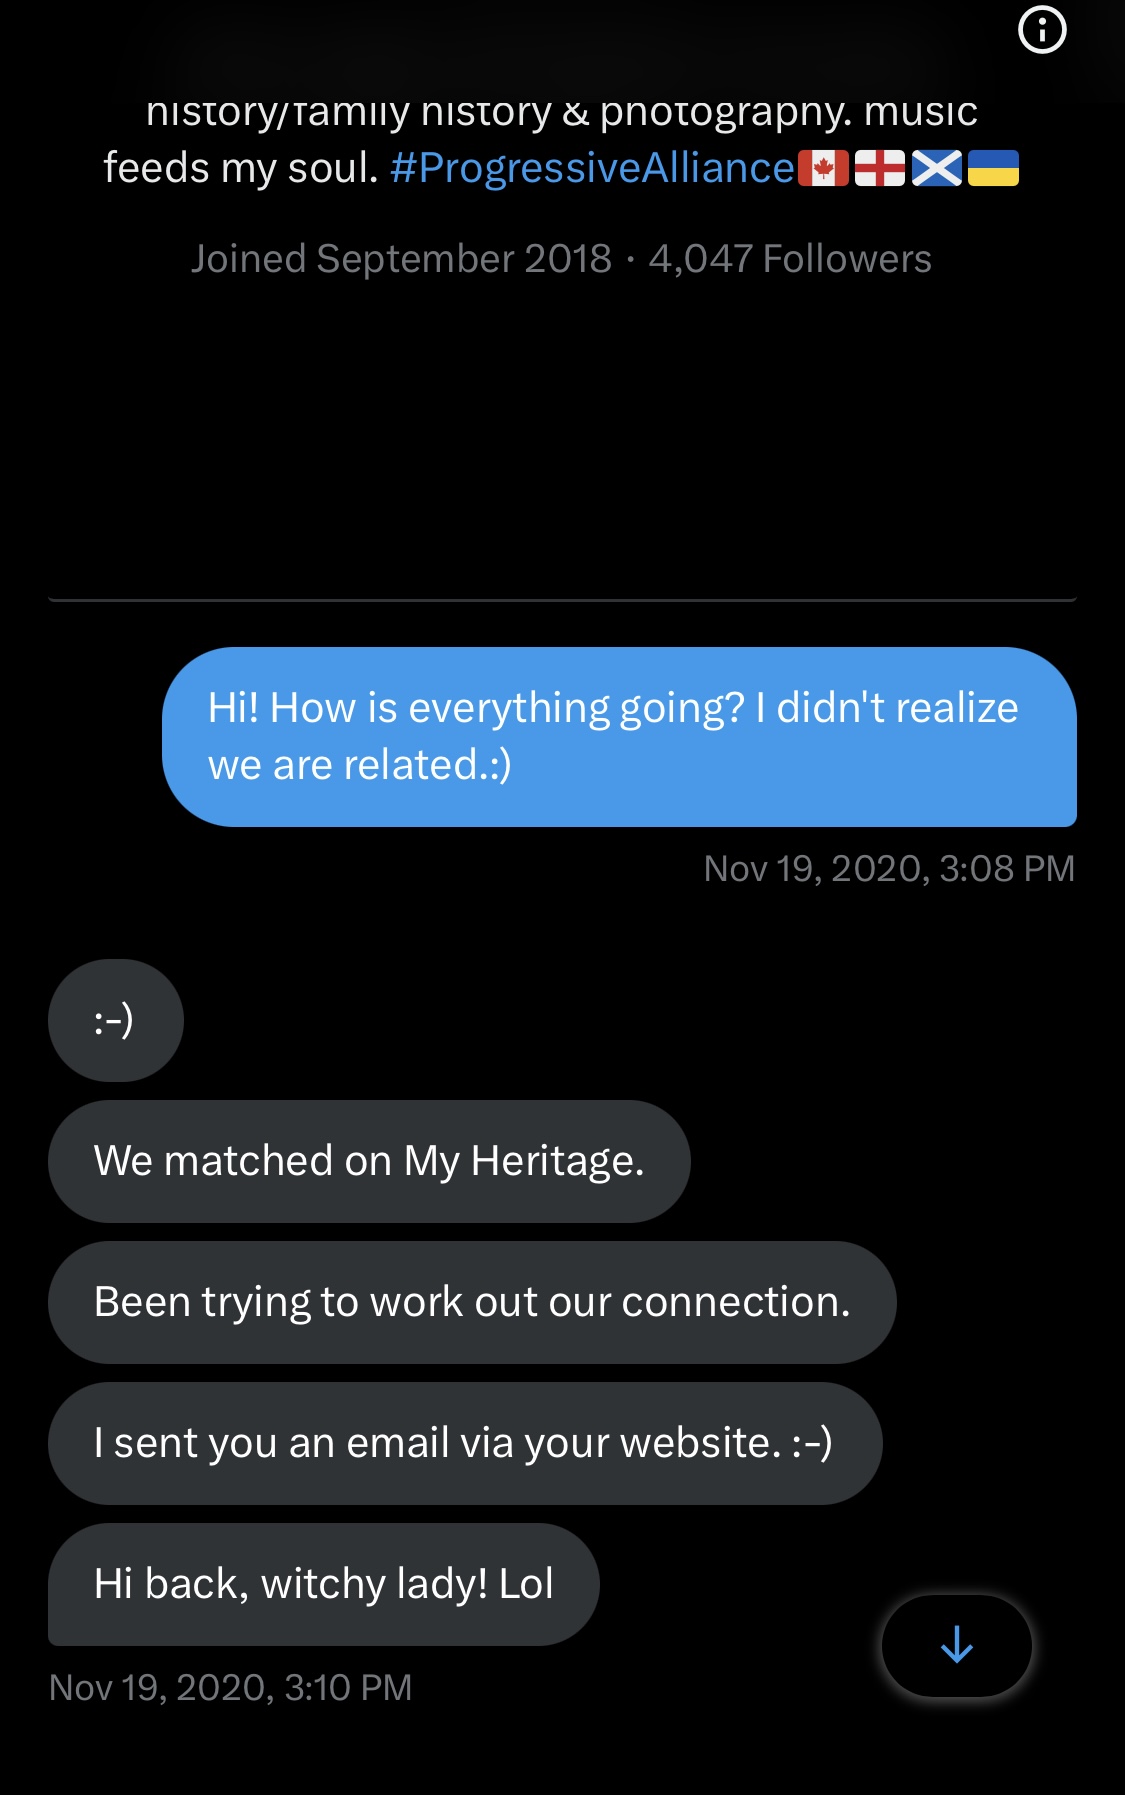The width and height of the screenshot is (1125, 1795).
Task: Select the blue "How is everything going?" message
Action: click(x=618, y=736)
